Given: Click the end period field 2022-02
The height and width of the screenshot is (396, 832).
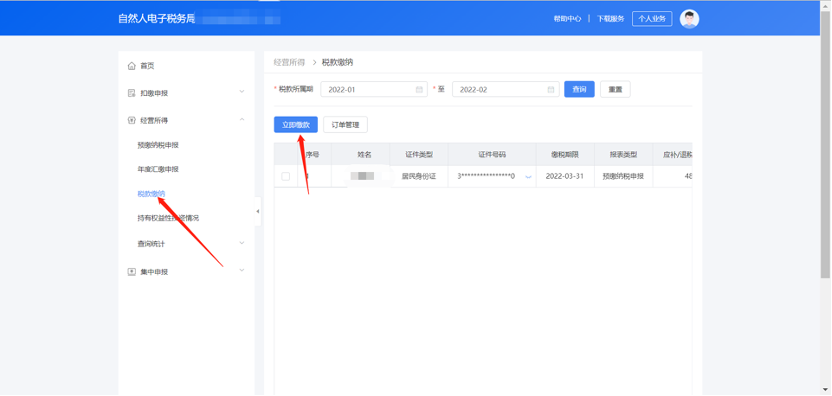Looking at the screenshot, I should (x=506, y=89).
